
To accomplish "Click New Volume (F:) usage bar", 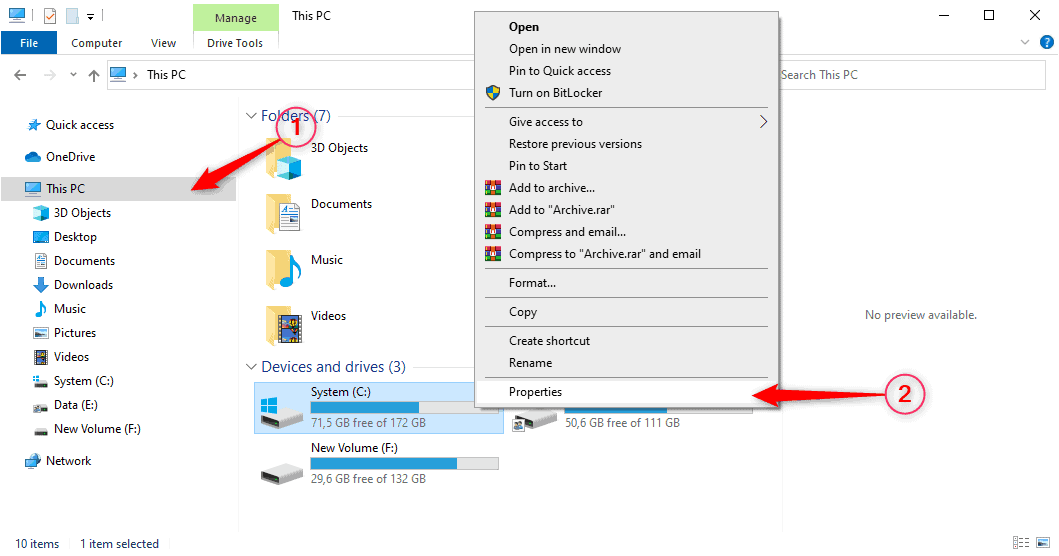I will point(405,463).
